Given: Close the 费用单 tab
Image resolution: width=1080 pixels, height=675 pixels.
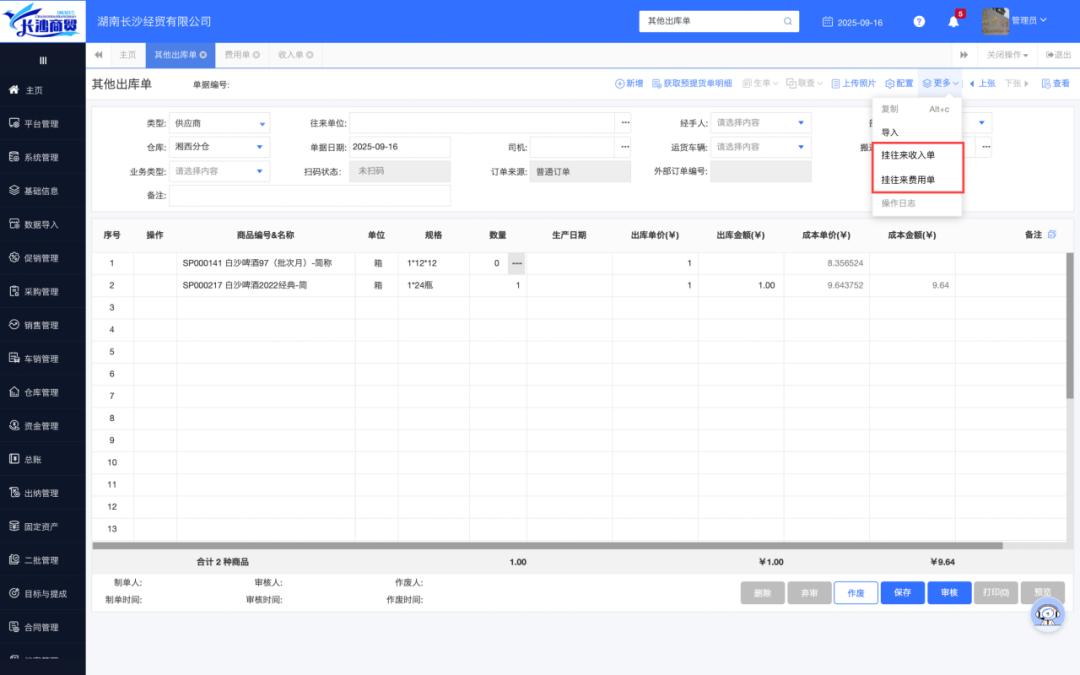Looking at the screenshot, I should tap(256, 55).
